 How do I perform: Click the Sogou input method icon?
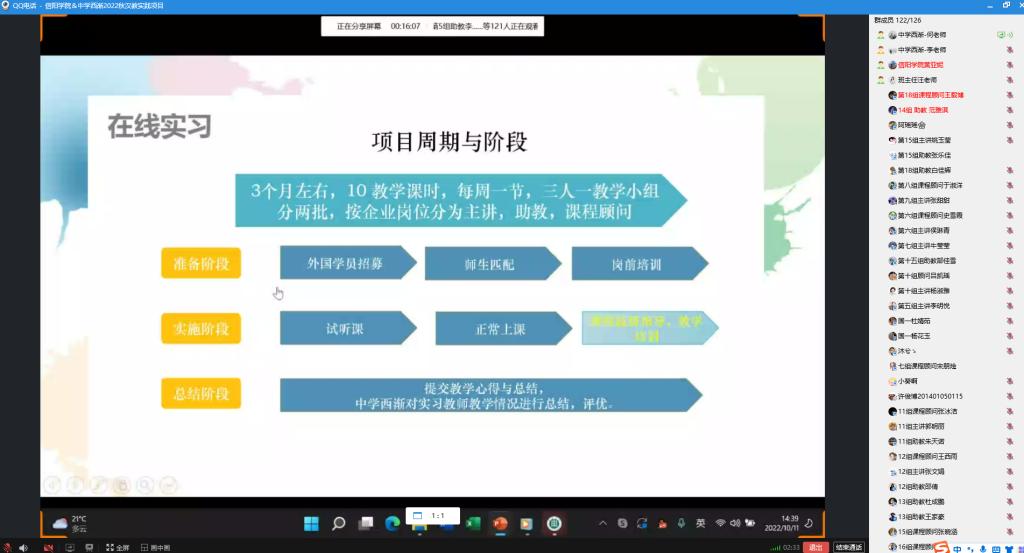click(941, 547)
